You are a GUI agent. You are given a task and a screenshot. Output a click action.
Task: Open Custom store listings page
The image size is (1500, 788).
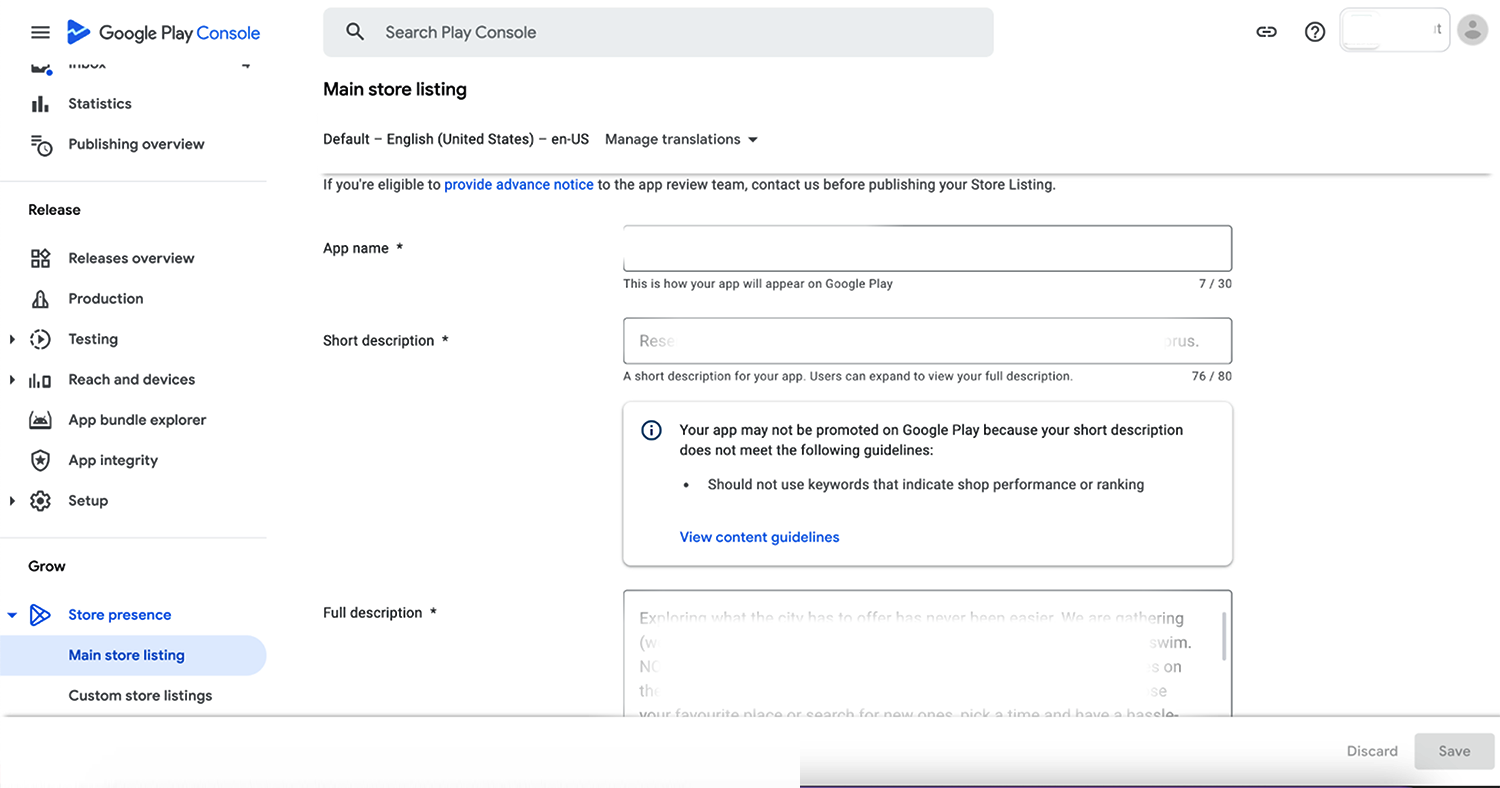[140, 695]
